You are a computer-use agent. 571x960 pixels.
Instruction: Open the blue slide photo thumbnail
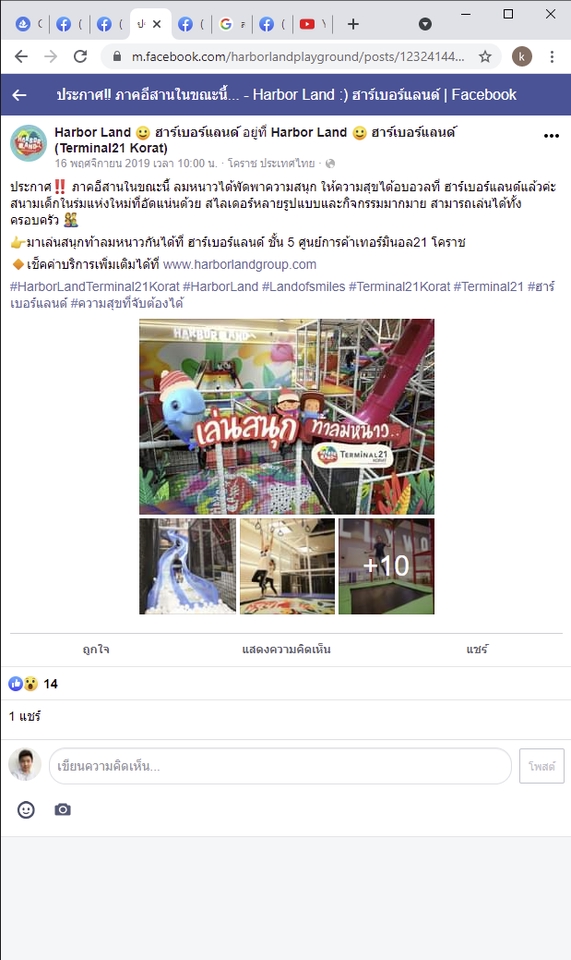coord(187,566)
